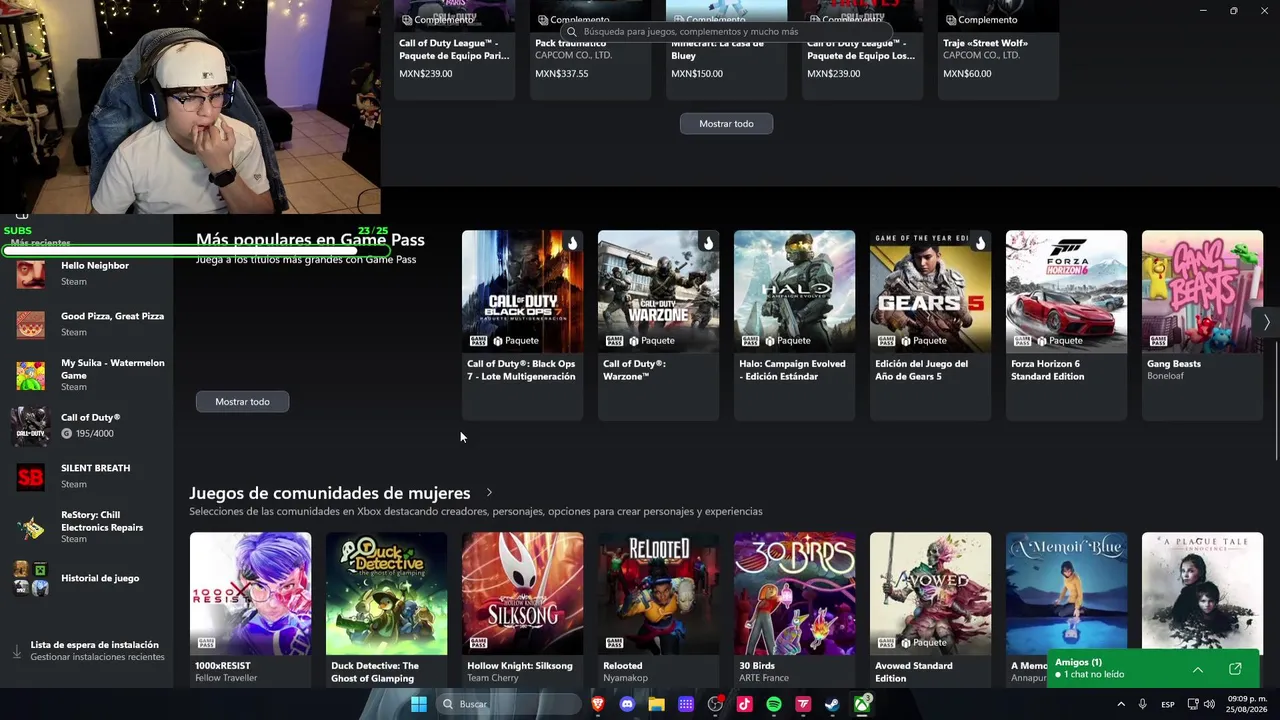Open 30 Birds game cover
The image size is (1280, 720).
[x=794, y=593]
